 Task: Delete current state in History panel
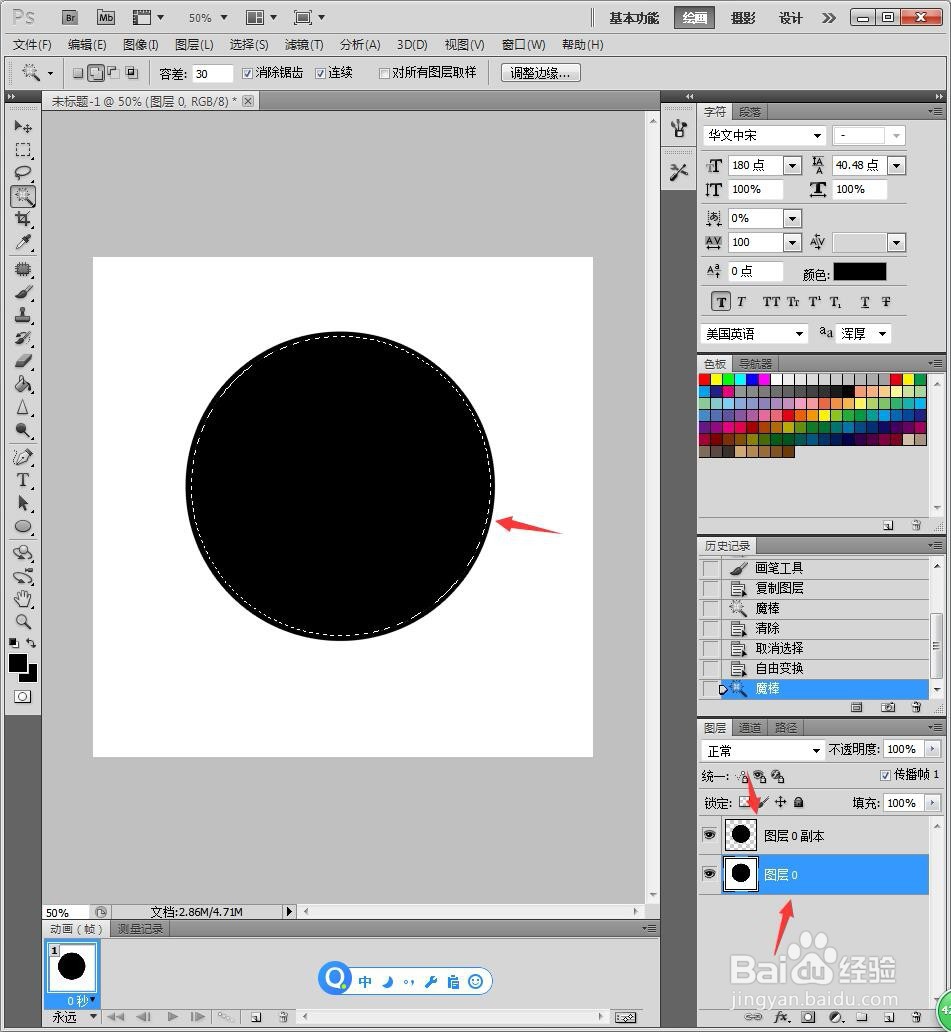pos(916,707)
